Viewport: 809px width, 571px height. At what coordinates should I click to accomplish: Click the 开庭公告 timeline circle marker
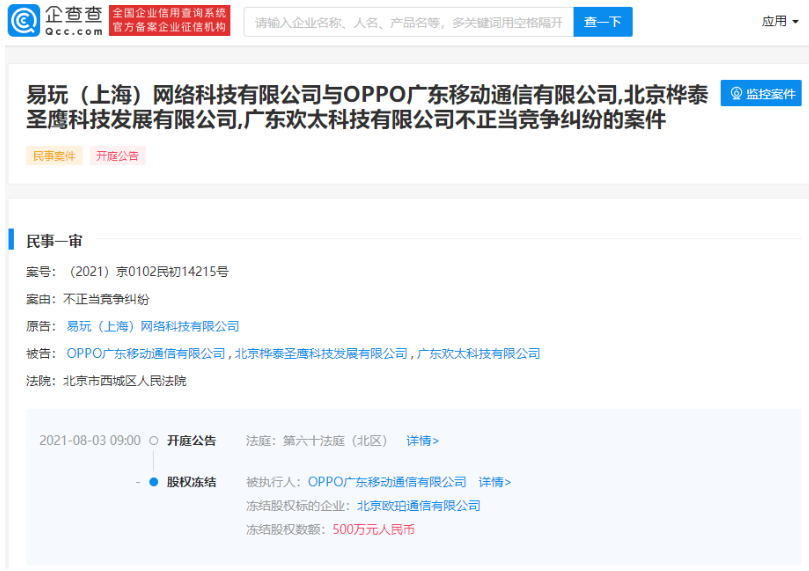pyautogui.click(x=154, y=441)
